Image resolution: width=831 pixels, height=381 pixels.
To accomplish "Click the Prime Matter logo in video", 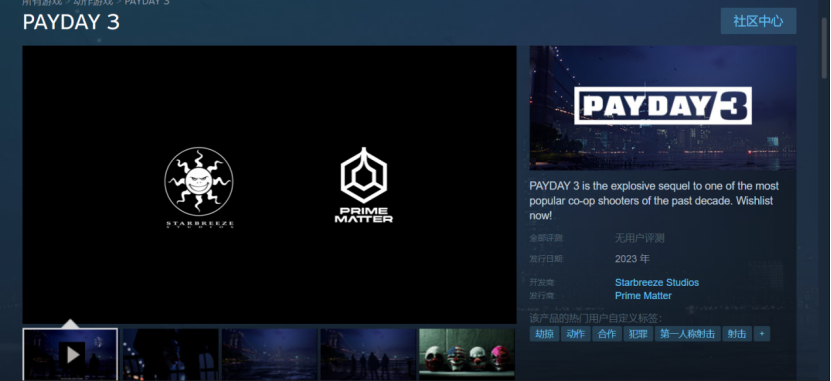I will tap(364, 185).
